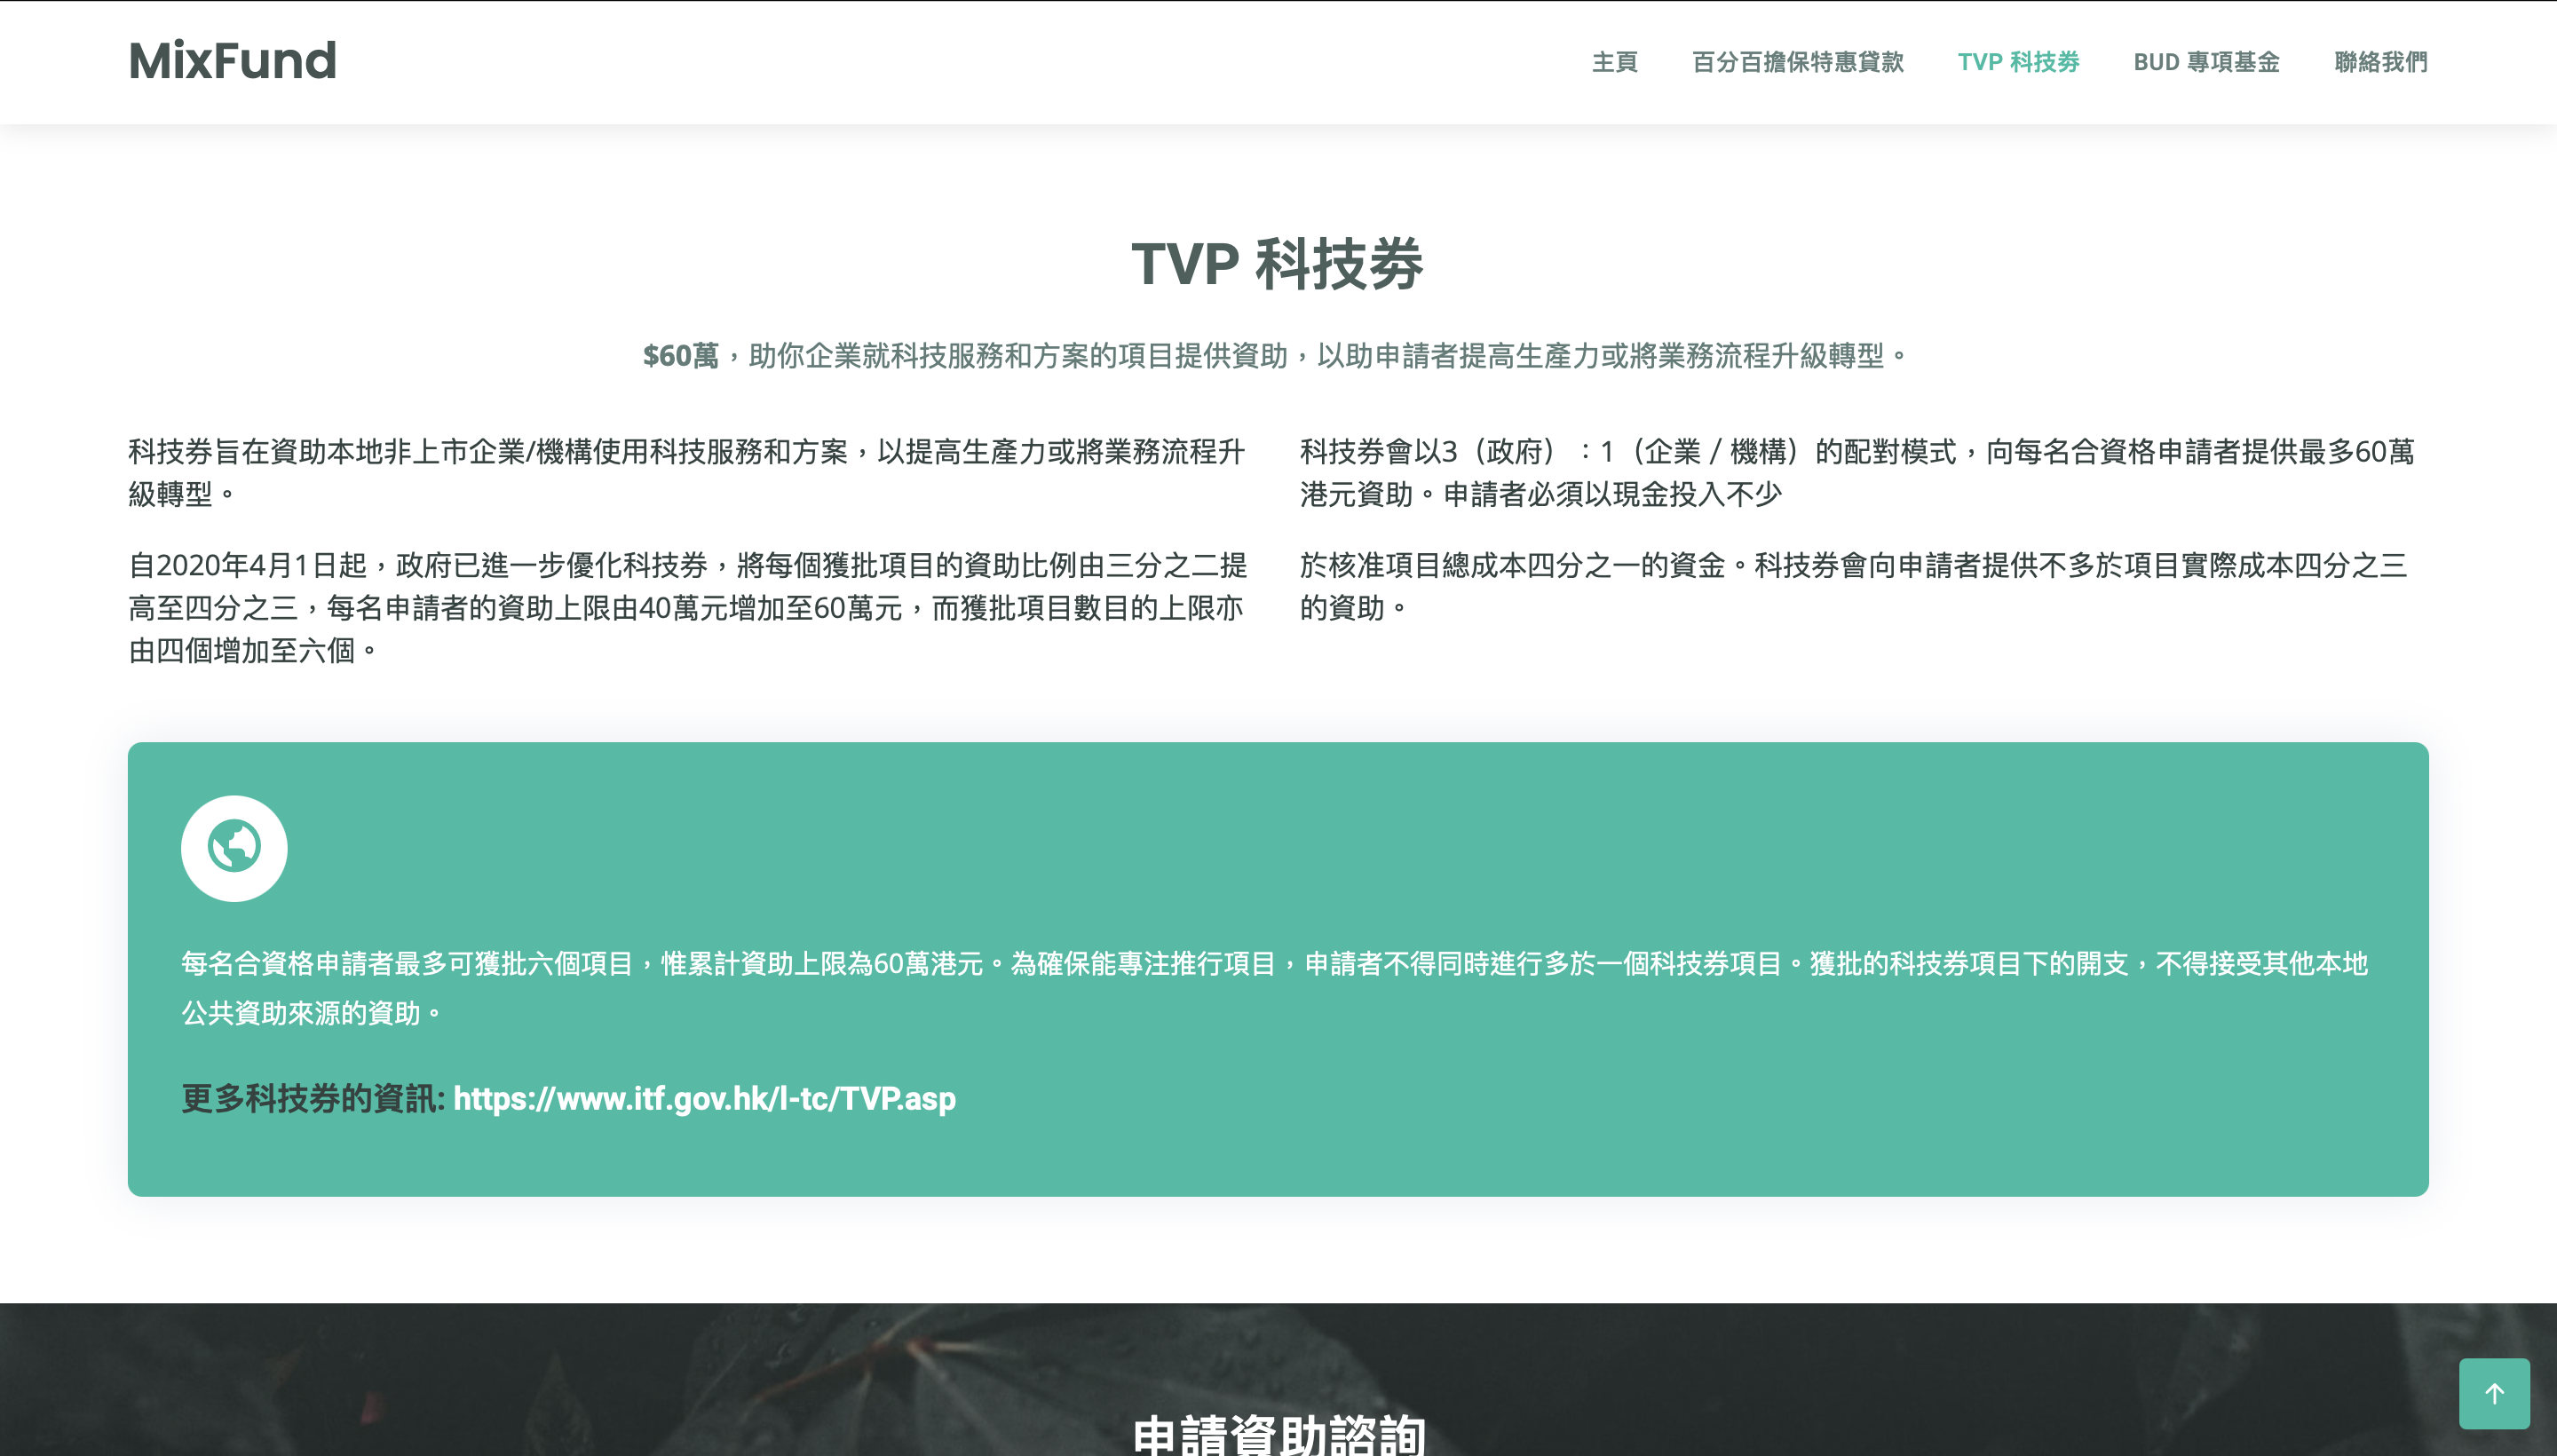Open the 聯絡我們 menu item
Viewport: 2557px width, 1456px height.
(x=2380, y=62)
